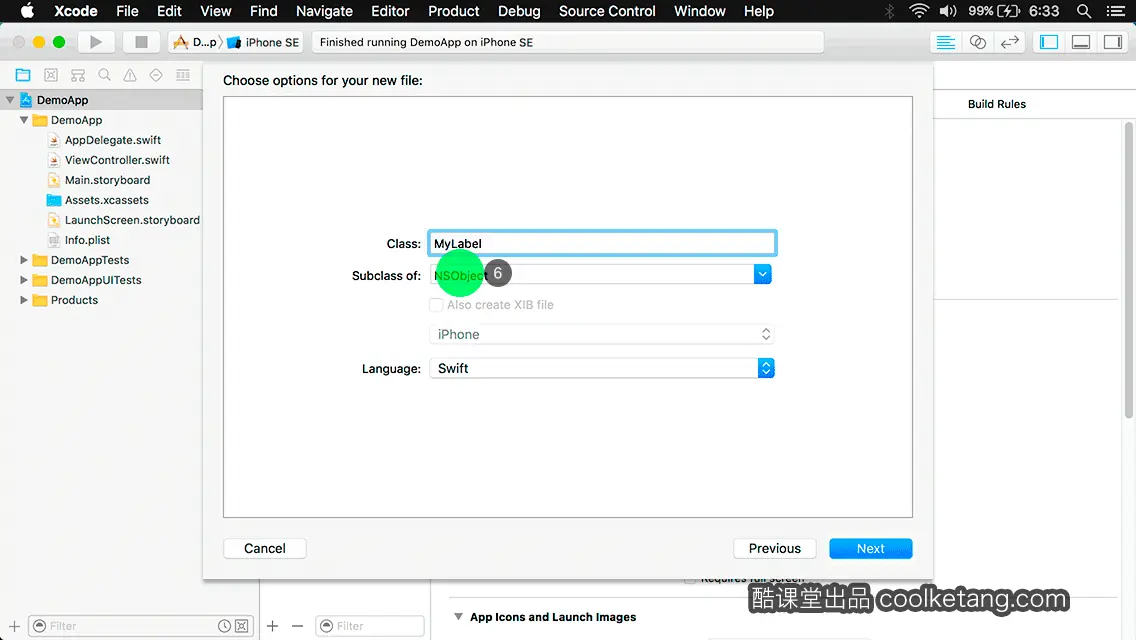The image size is (1136, 640).
Task: Expand the DemoAppUITests folder
Action: [x=24, y=280]
